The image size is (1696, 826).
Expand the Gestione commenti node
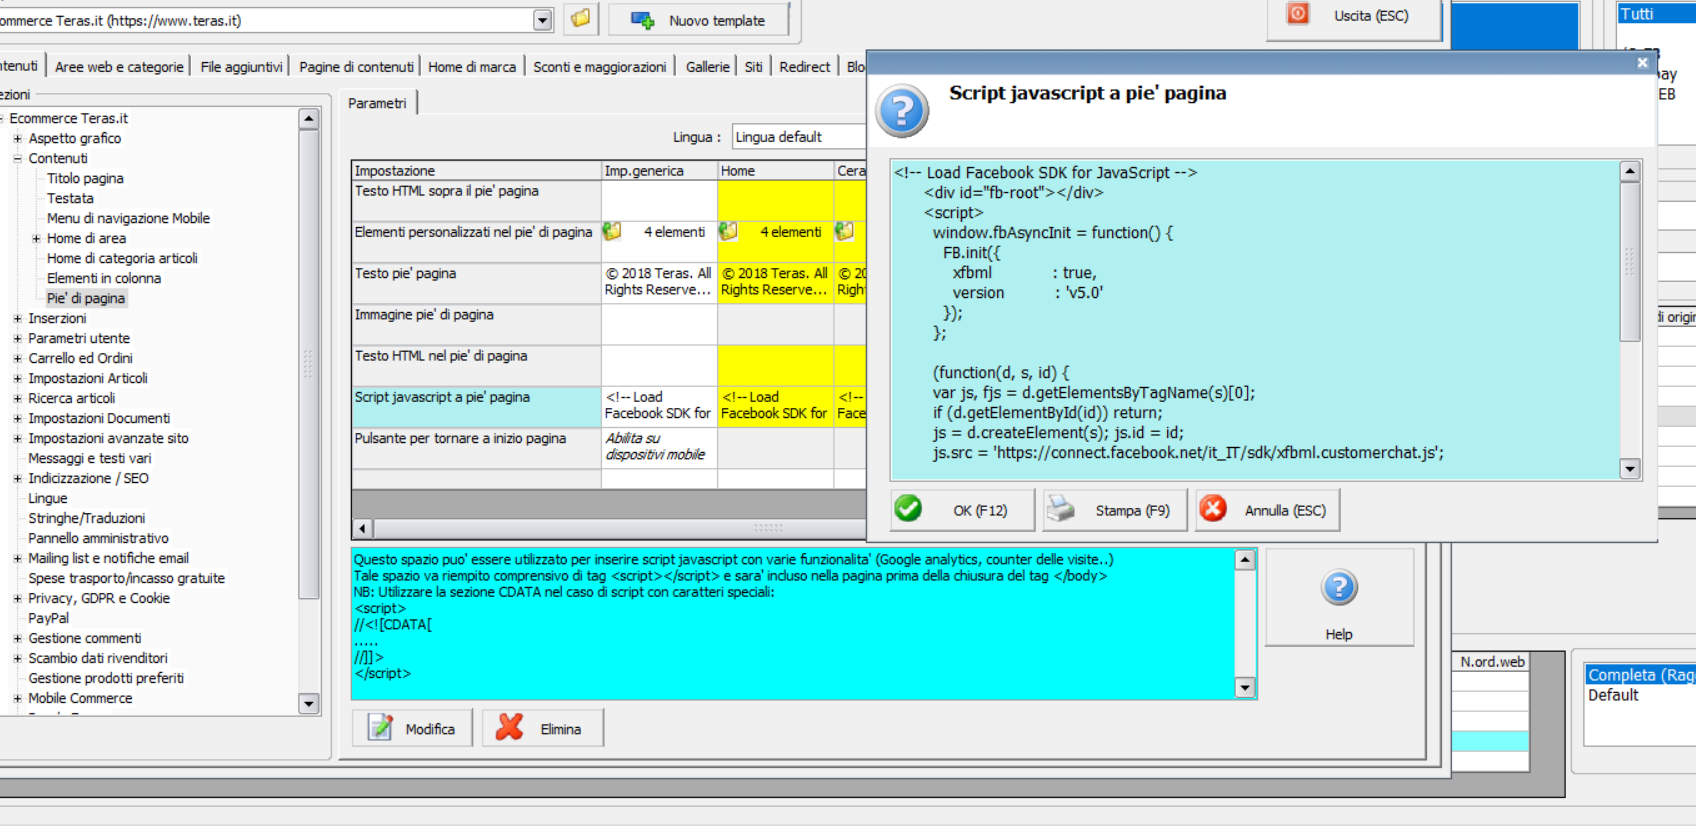17,638
